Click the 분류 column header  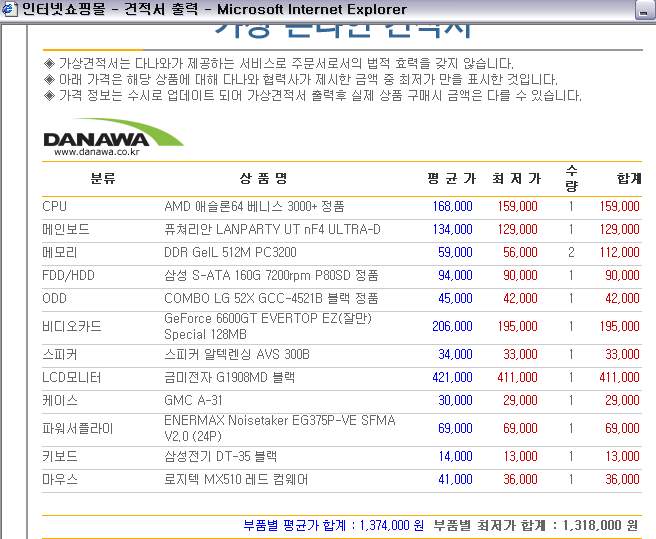pos(103,178)
